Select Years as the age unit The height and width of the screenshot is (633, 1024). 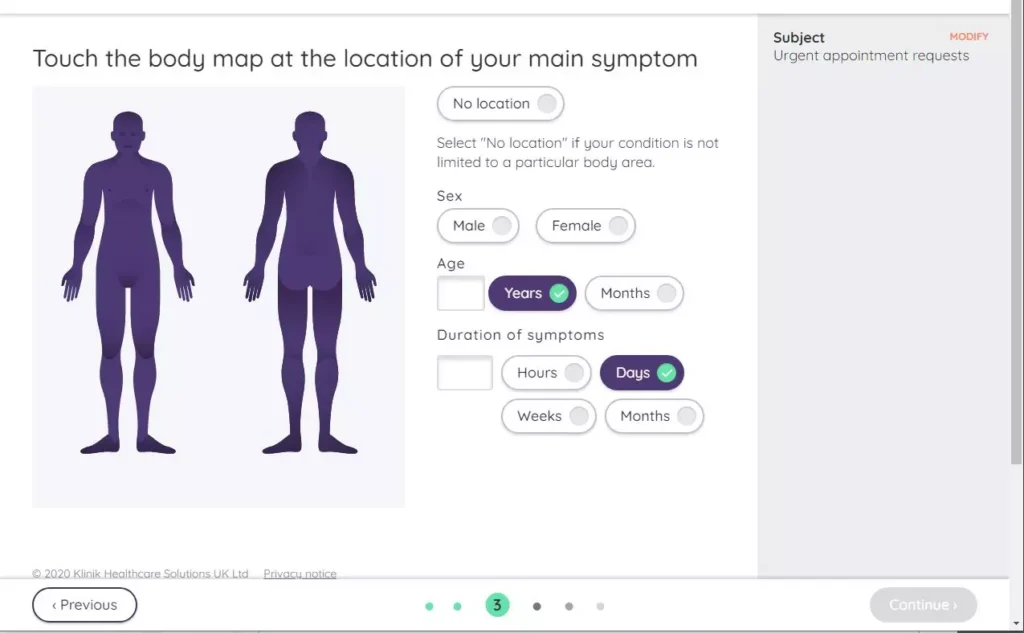click(532, 293)
